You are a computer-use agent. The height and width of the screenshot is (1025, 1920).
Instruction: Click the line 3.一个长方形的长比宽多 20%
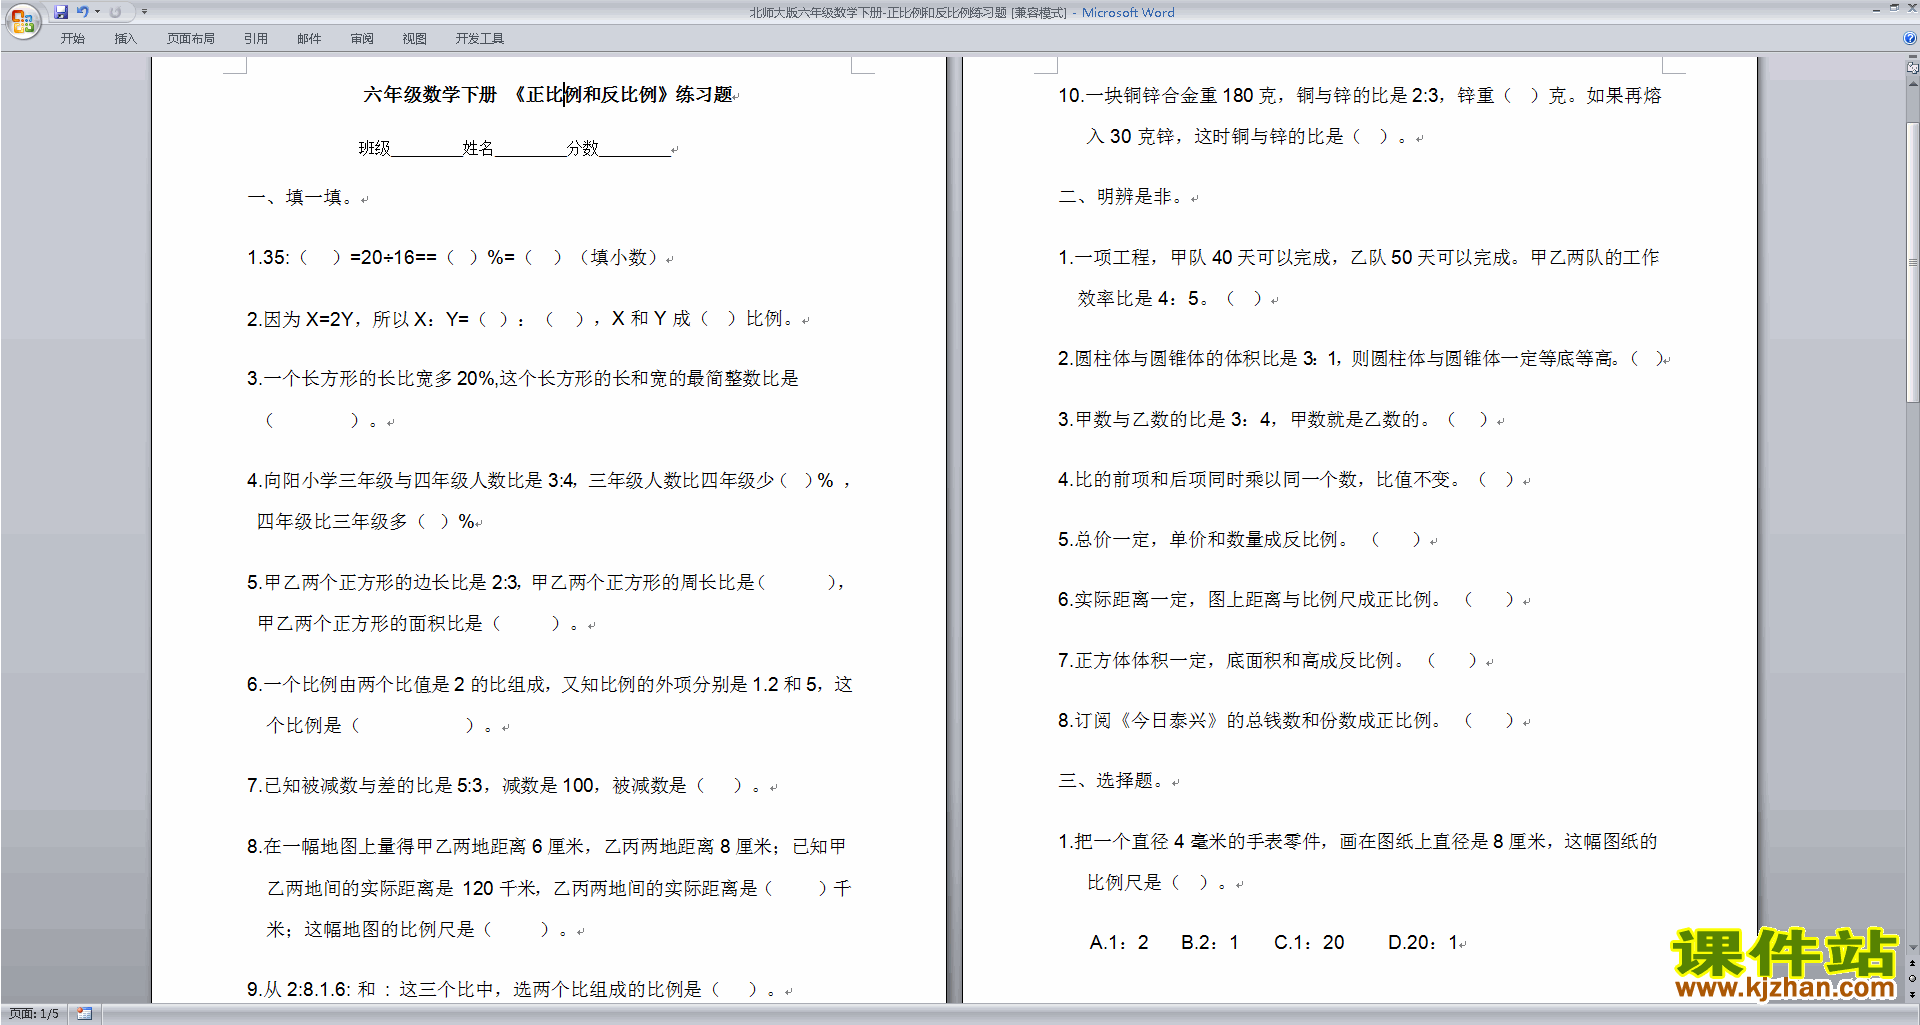pos(523,379)
